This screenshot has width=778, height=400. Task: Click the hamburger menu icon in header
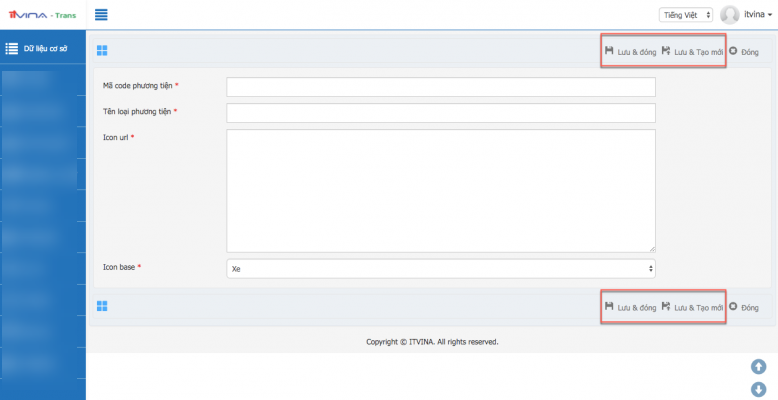pyautogui.click(x=101, y=14)
